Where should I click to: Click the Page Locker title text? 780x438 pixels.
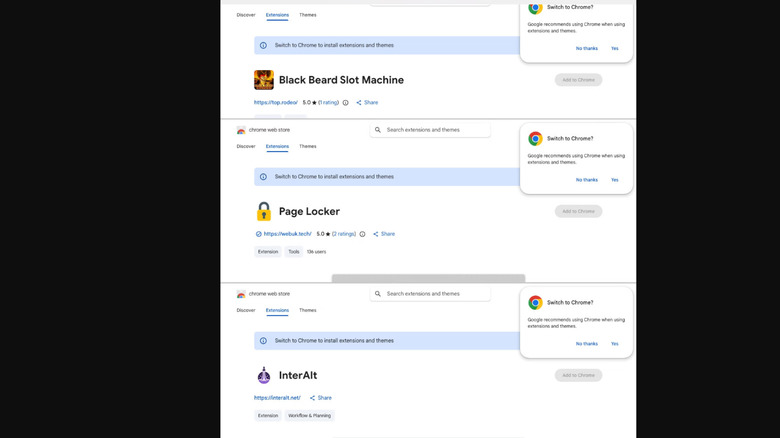click(309, 212)
